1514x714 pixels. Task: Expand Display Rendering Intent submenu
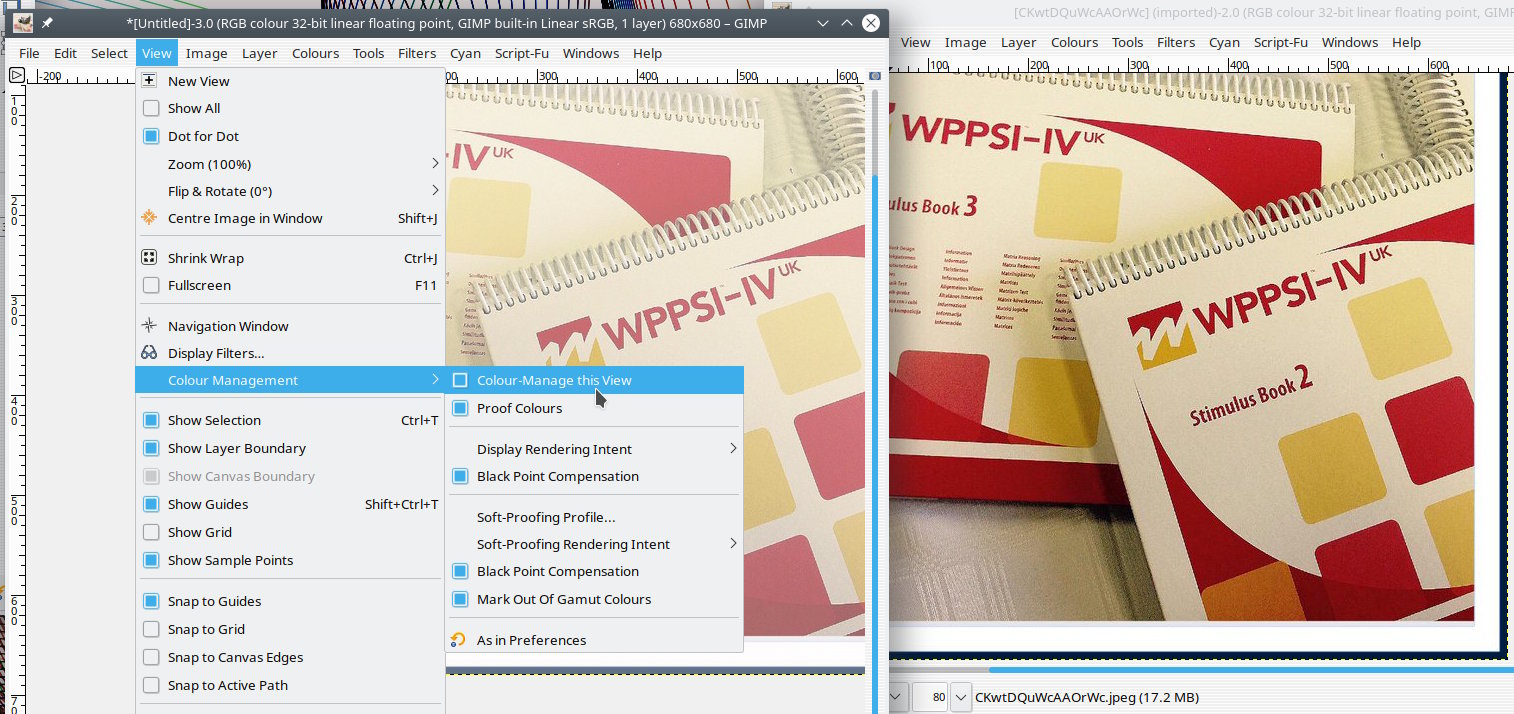pos(594,449)
